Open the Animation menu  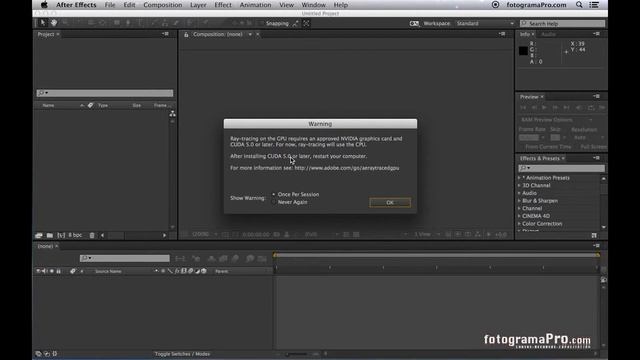click(256, 5)
